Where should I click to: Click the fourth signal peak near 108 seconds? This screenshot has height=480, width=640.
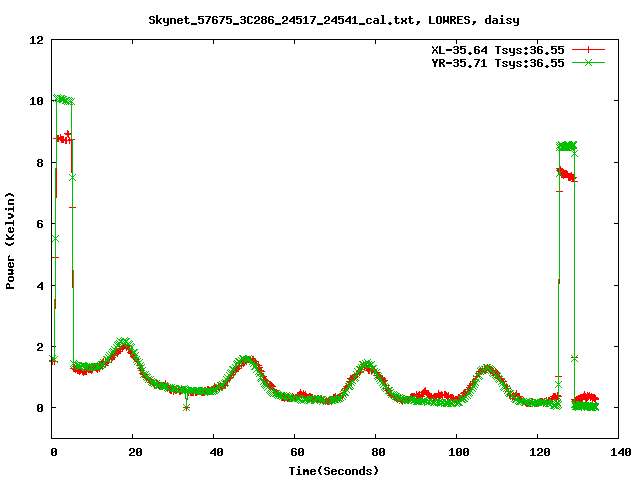[x=487, y=370]
